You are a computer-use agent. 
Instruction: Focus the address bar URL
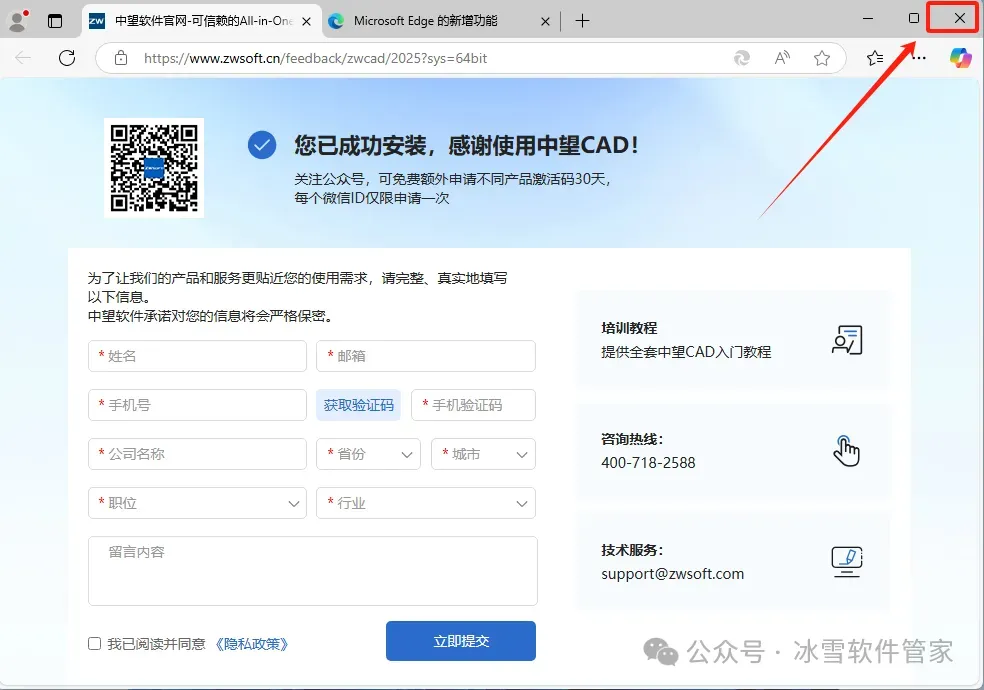(x=316, y=58)
